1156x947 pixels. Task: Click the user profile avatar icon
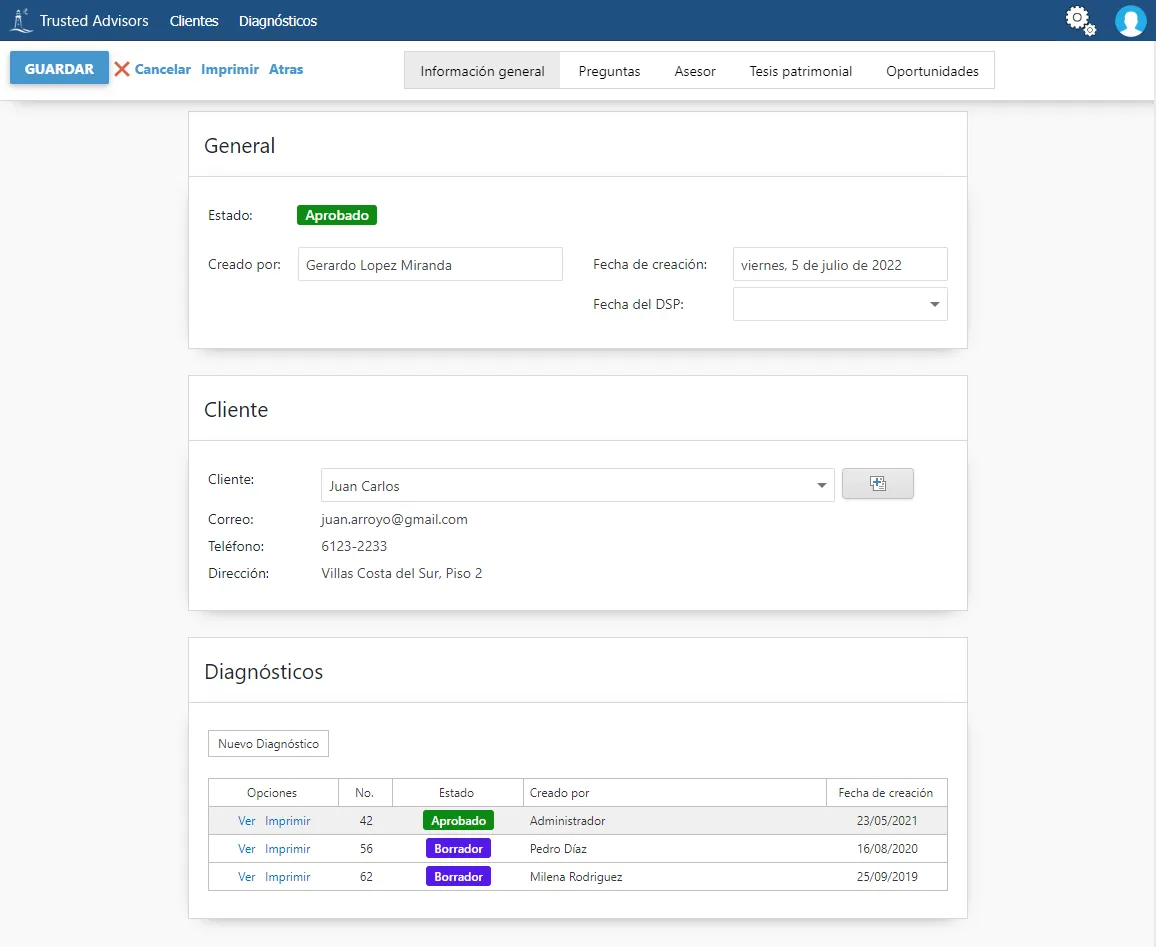(x=1130, y=20)
